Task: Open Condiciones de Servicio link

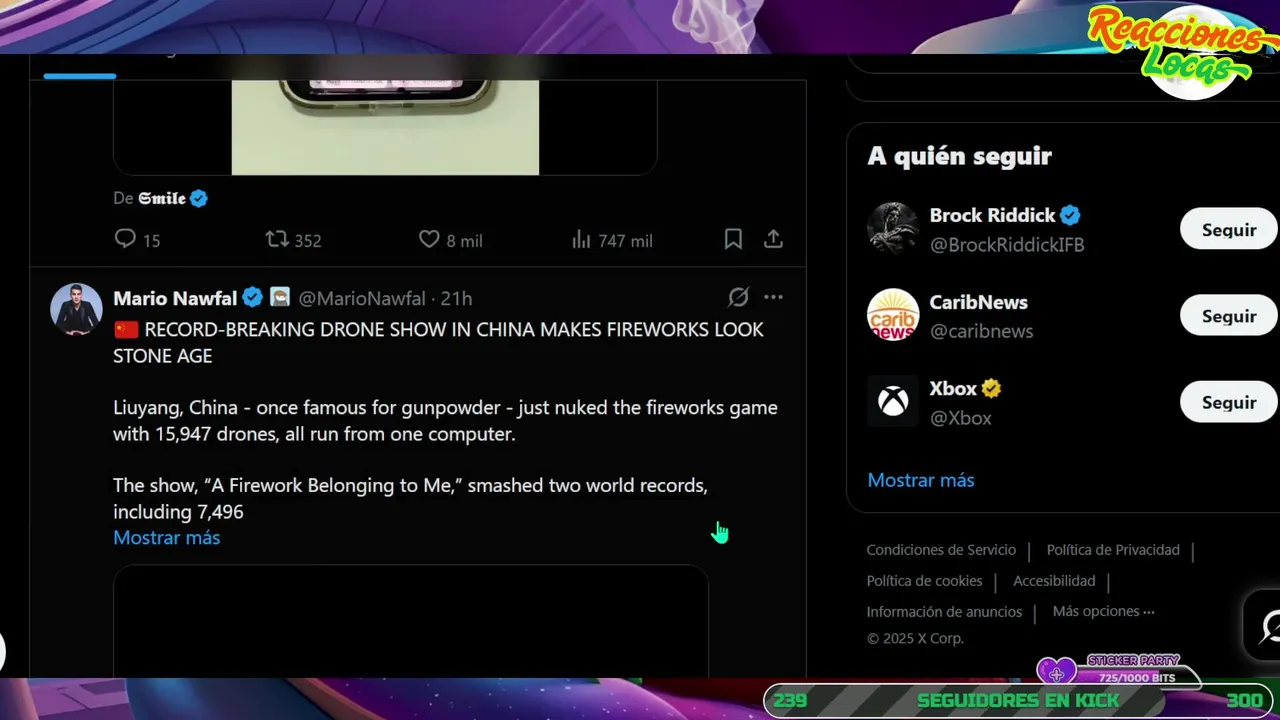Action: pyautogui.click(x=941, y=550)
